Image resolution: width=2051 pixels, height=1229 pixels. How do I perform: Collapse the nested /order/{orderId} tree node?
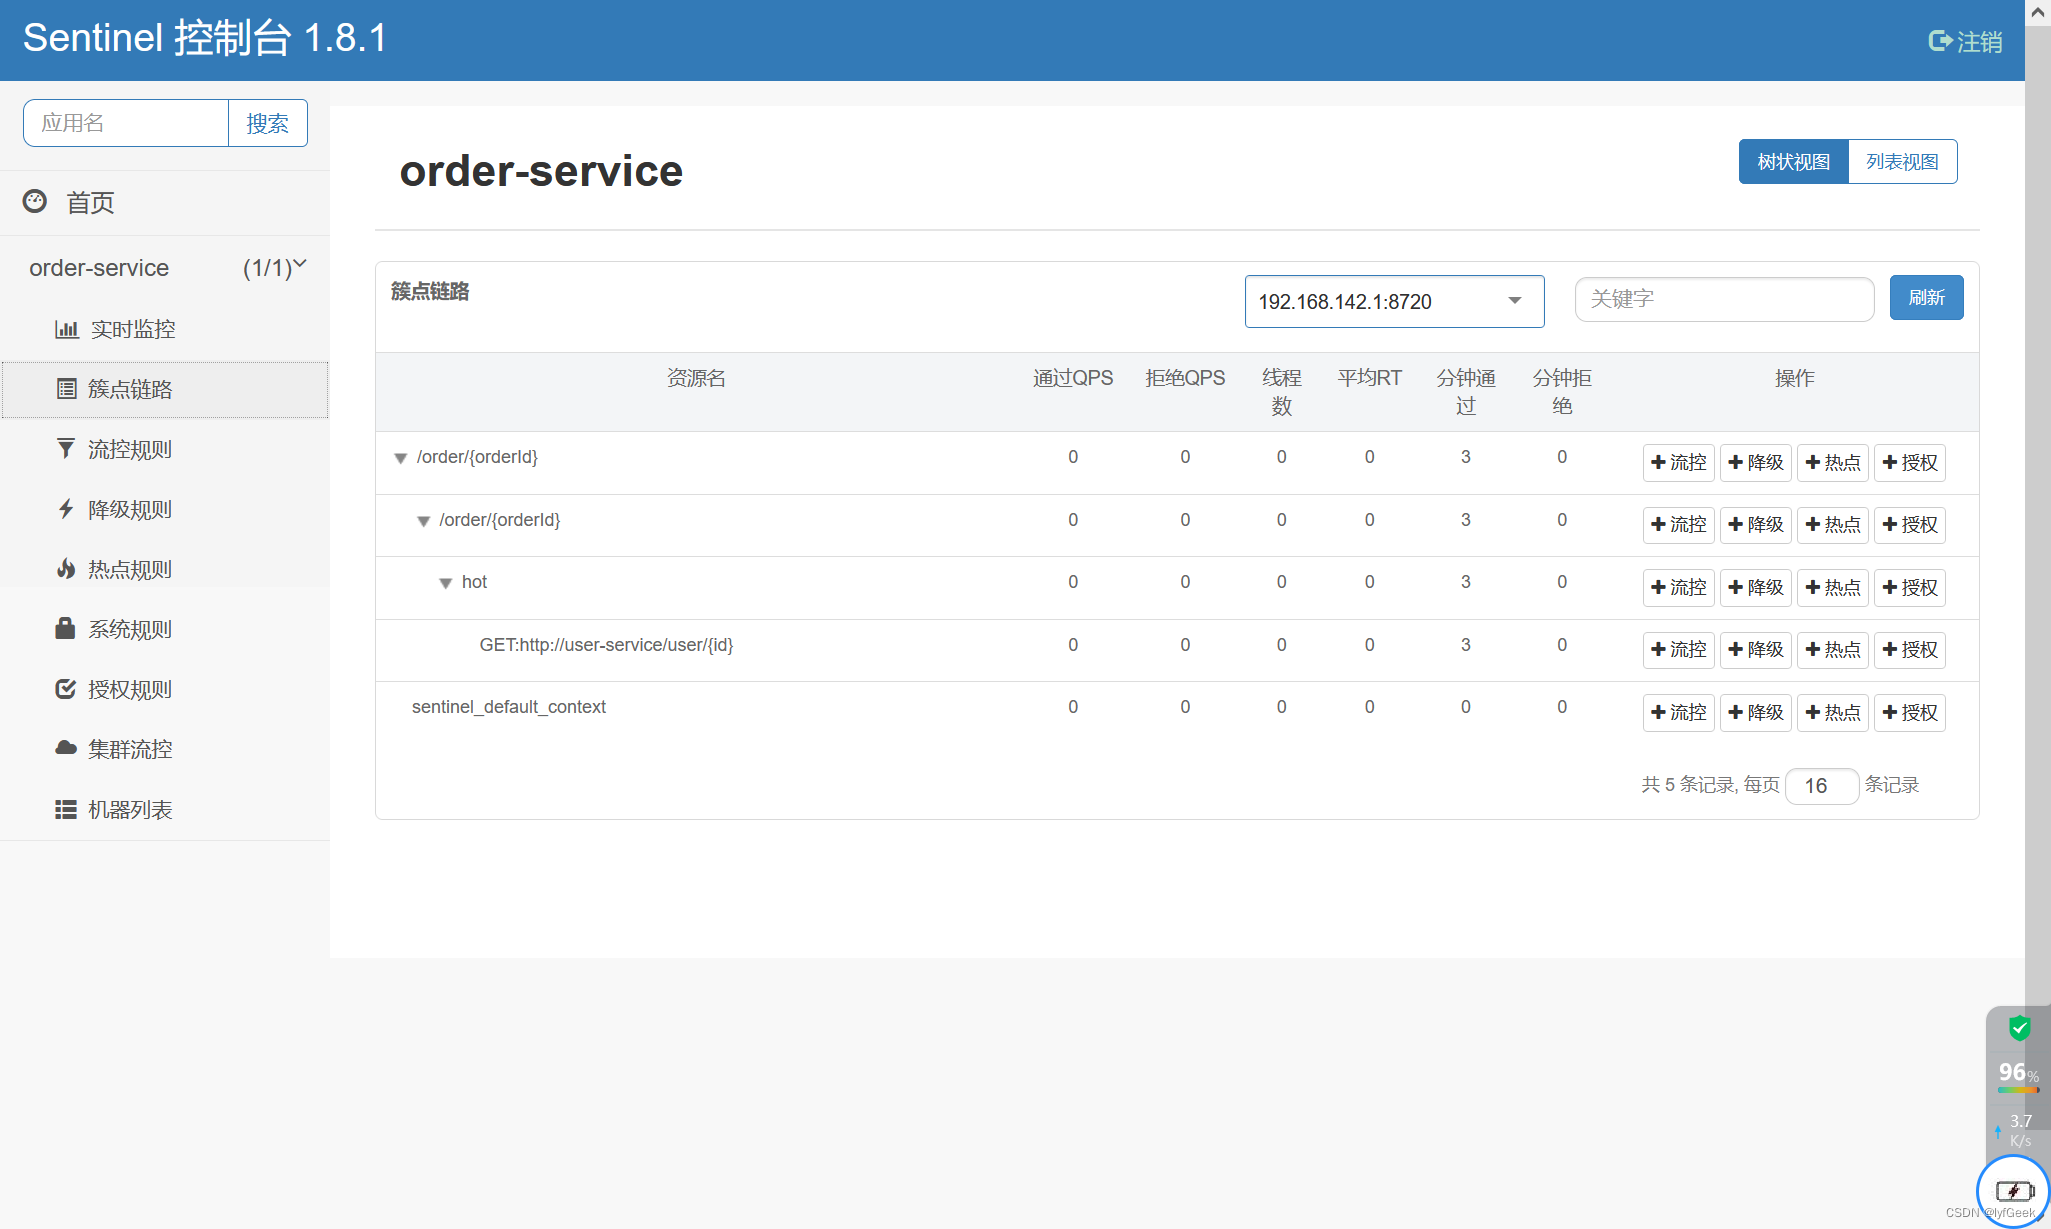tap(423, 521)
